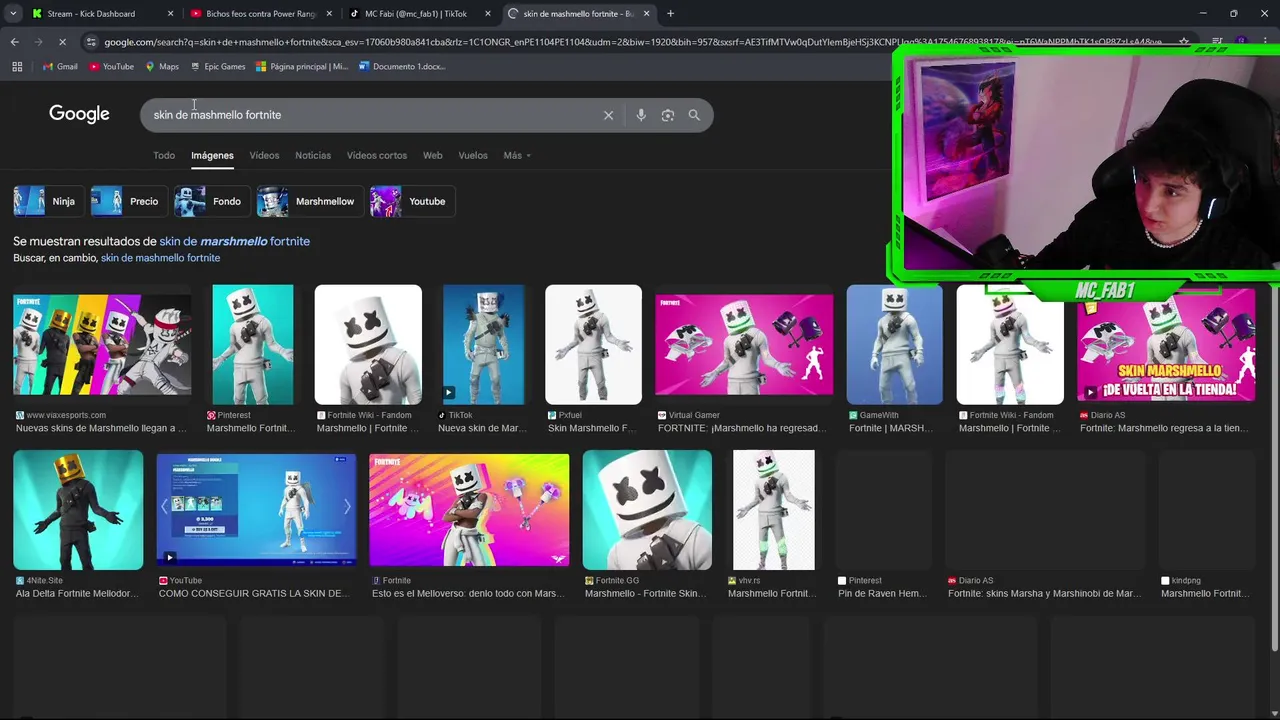
Task: Filter images by Youtube chip
Action: click(411, 201)
